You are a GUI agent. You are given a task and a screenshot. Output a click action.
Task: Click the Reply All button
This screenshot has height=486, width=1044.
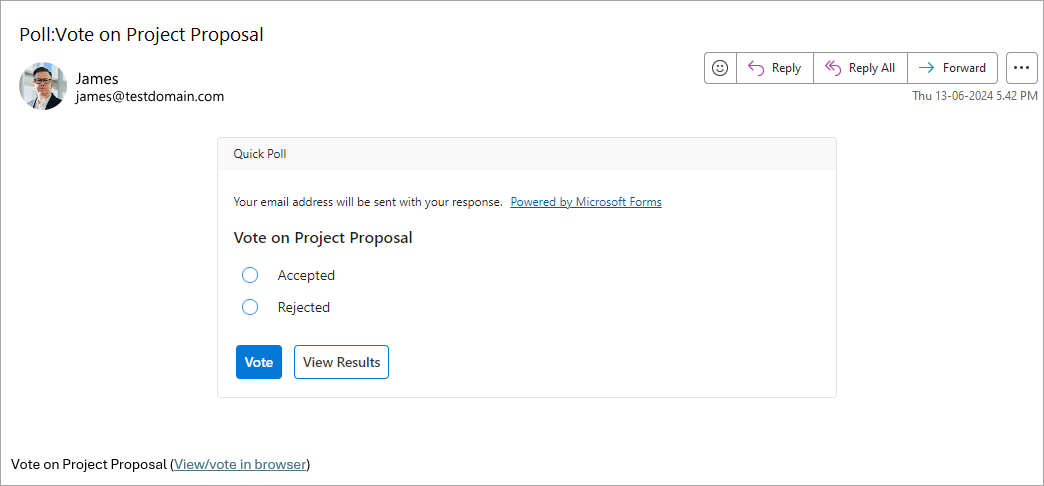click(860, 68)
